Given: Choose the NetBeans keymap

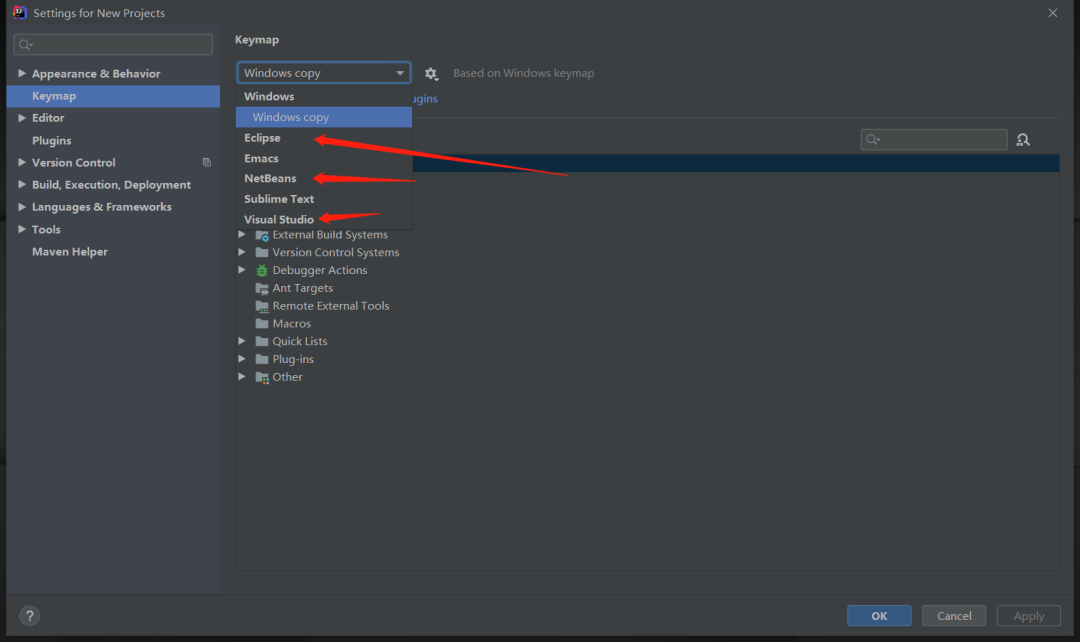Looking at the screenshot, I should point(324,178).
